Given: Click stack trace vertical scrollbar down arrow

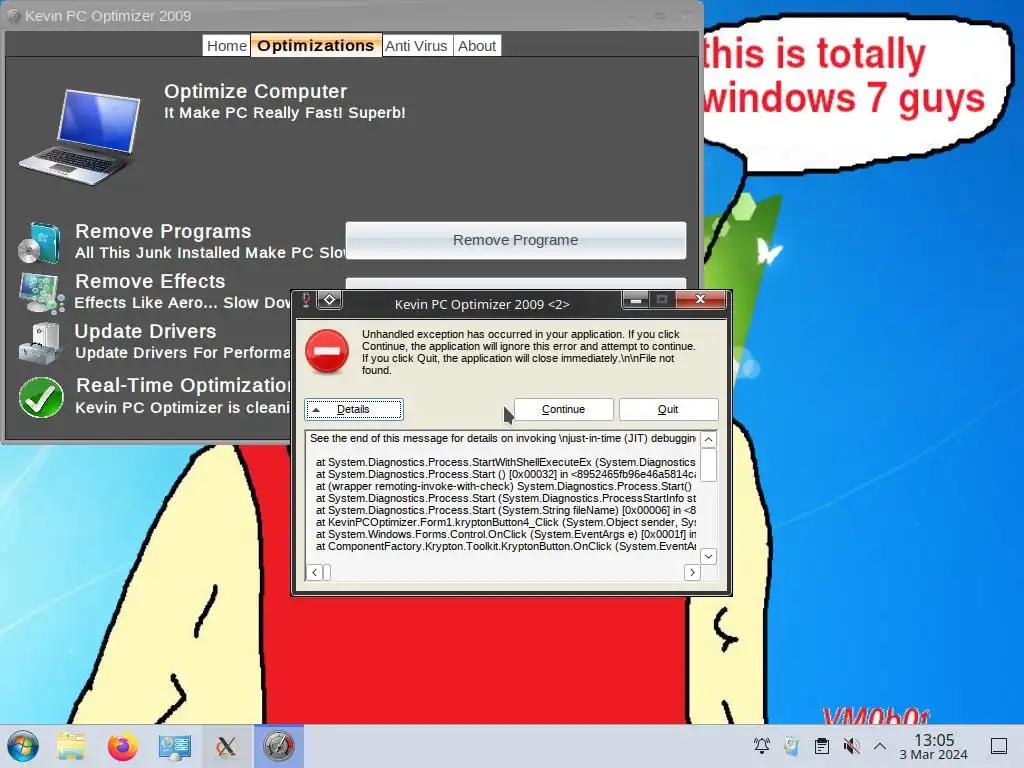Looking at the screenshot, I should click(708, 556).
